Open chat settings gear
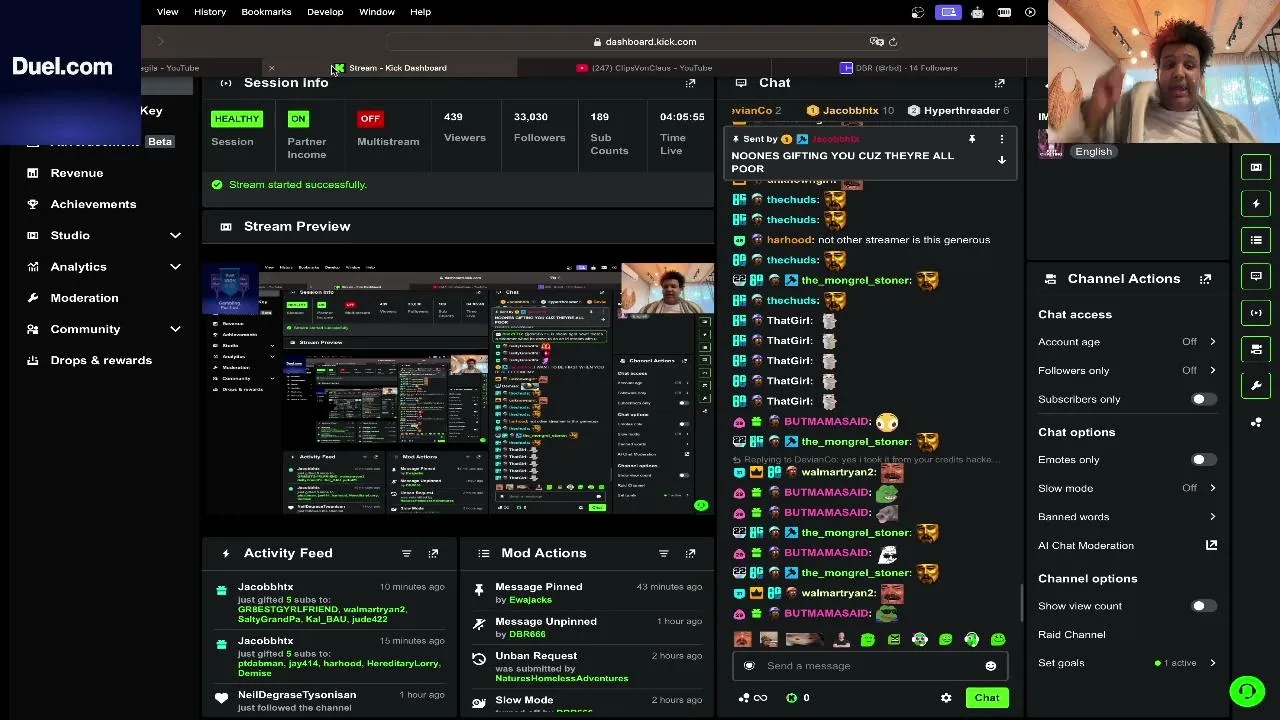This screenshot has height=720, width=1280. (946, 698)
